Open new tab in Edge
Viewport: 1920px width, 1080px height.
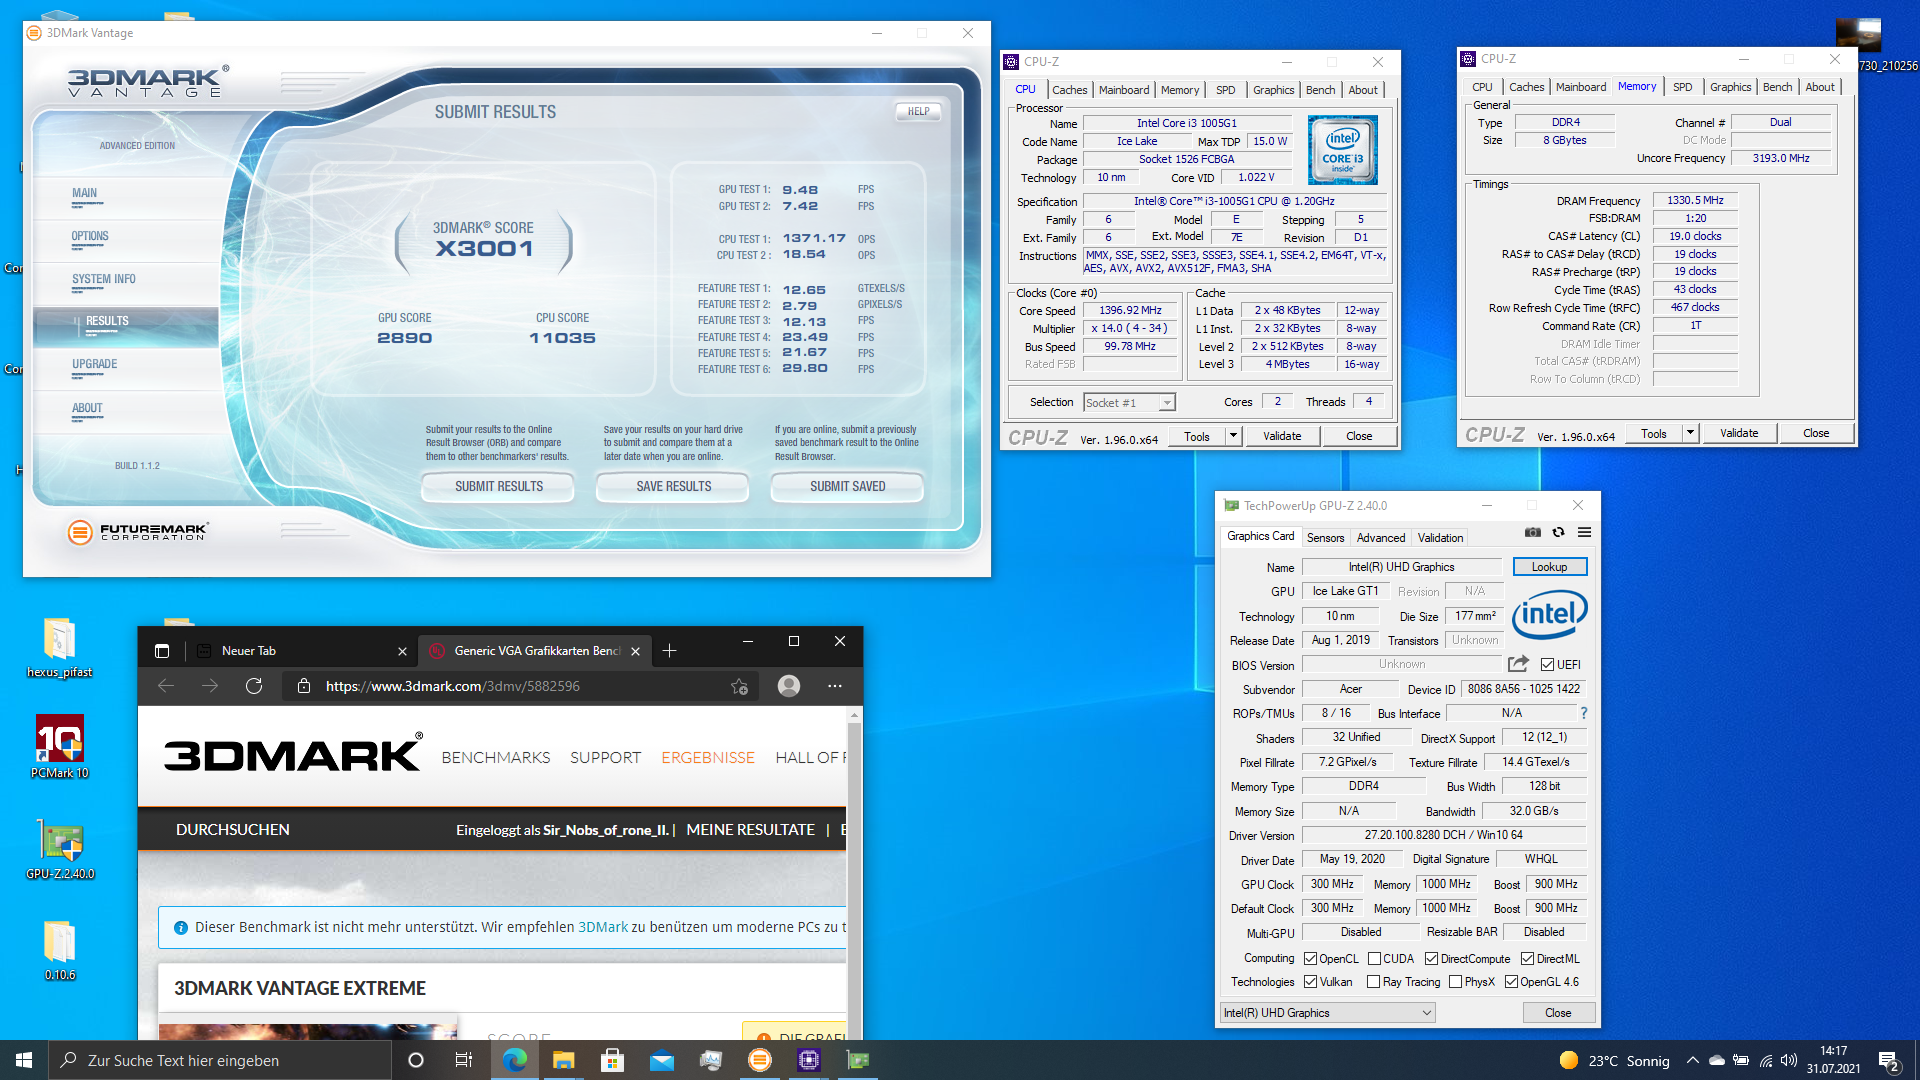pos(670,651)
